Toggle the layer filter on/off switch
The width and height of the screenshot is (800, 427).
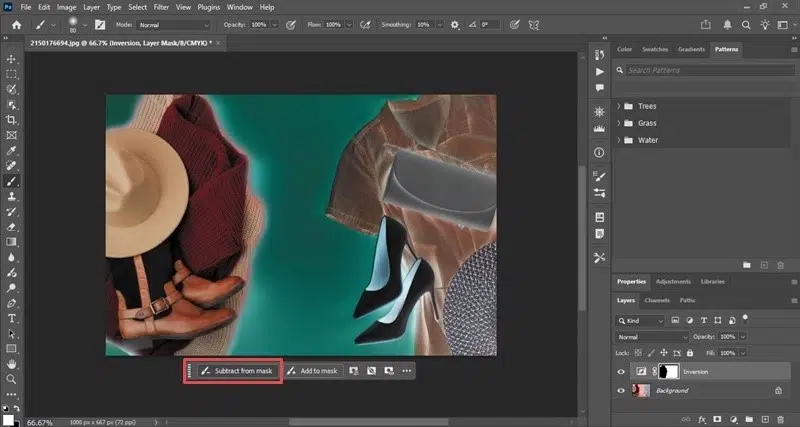(x=745, y=319)
